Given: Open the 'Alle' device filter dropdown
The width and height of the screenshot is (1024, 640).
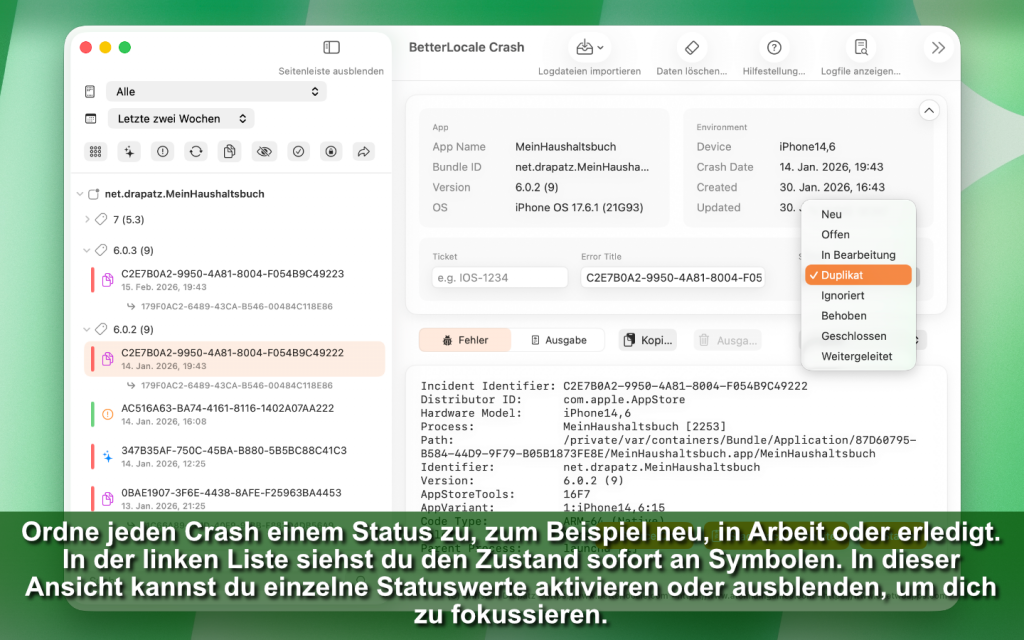Looking at the screenshot, I should (216, 91).
